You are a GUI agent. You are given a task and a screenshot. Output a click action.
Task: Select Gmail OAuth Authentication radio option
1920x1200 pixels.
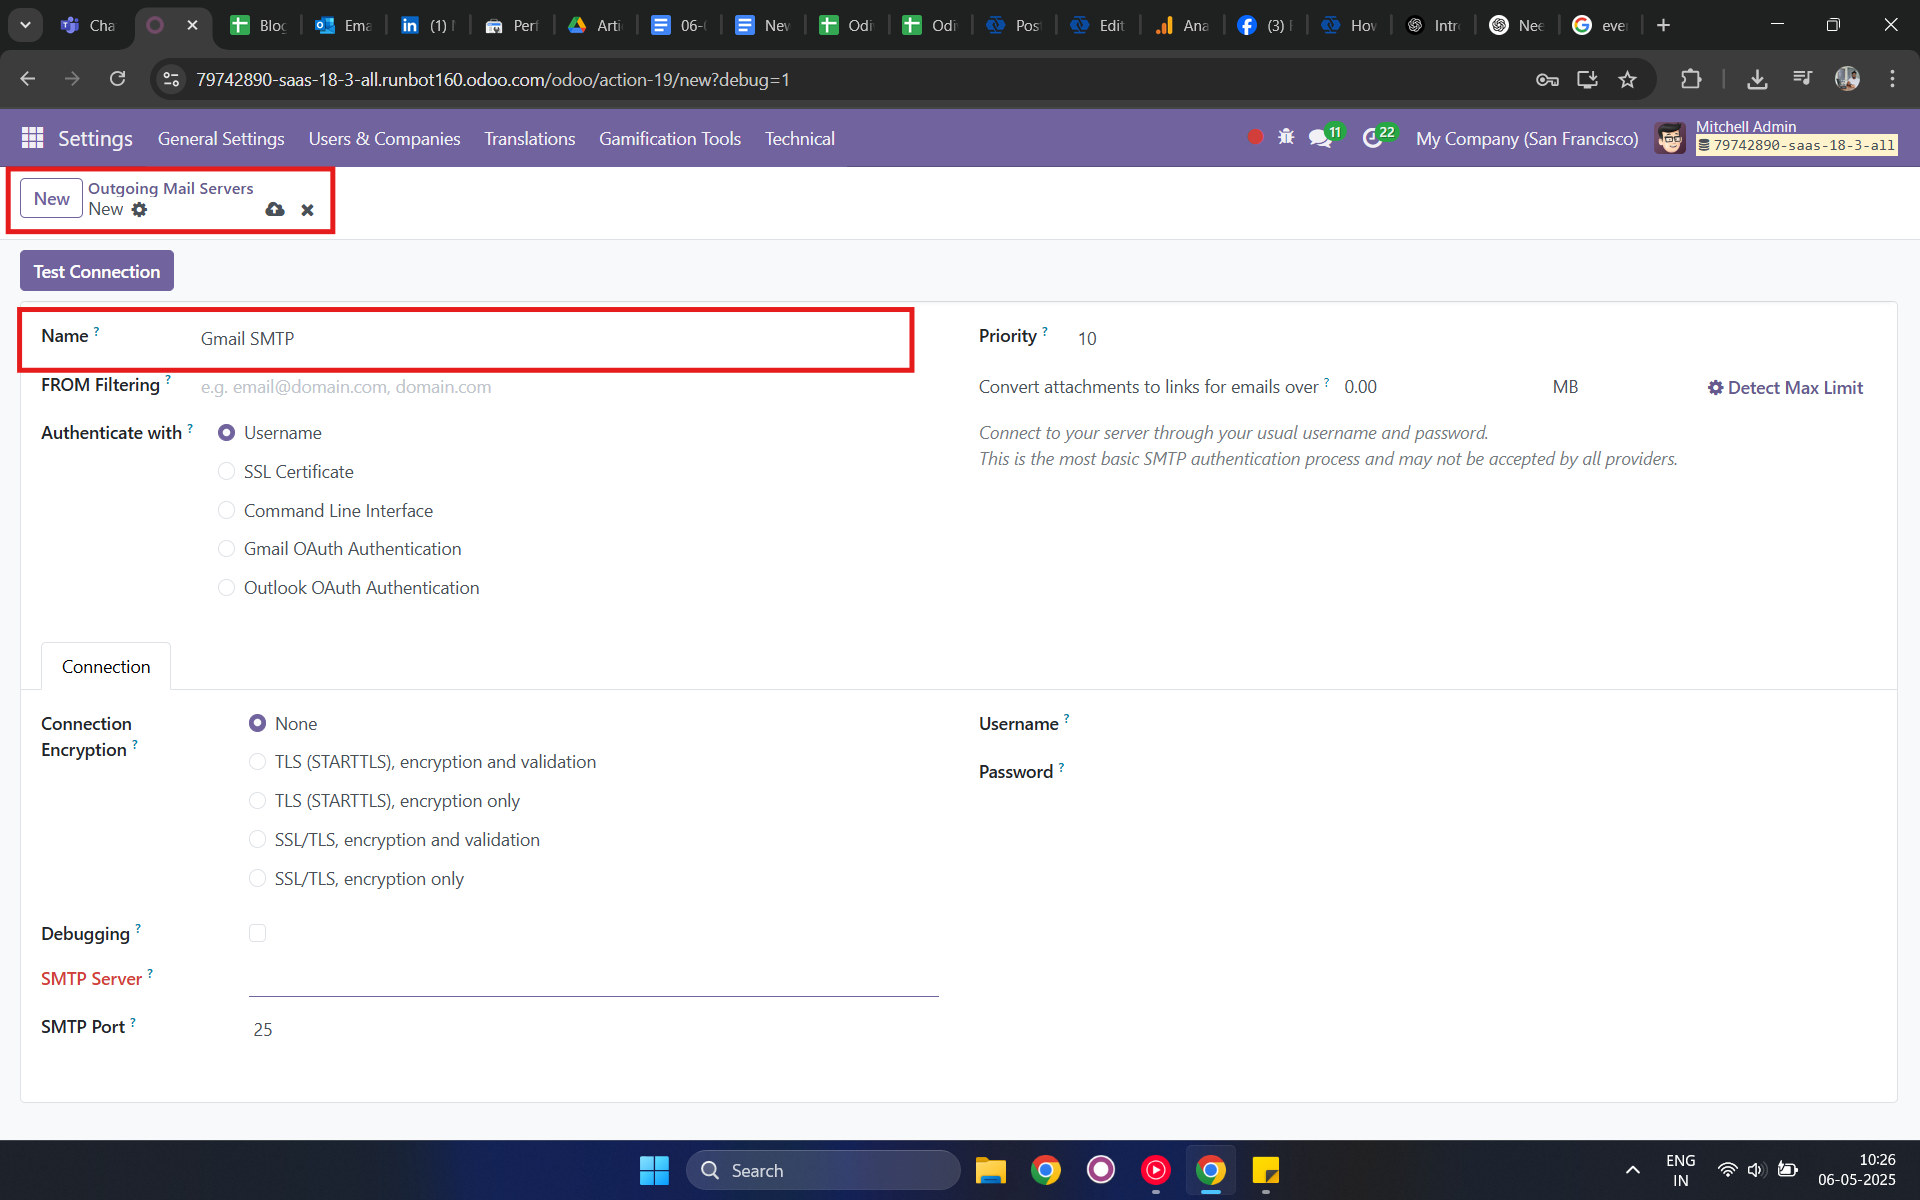pyautogui.click(x=227, y=549)
